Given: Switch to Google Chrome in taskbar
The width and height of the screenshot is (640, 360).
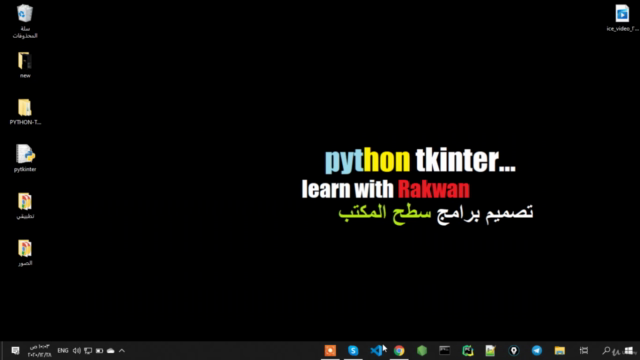Looking at the screenshot, I should tap(399, 351).
